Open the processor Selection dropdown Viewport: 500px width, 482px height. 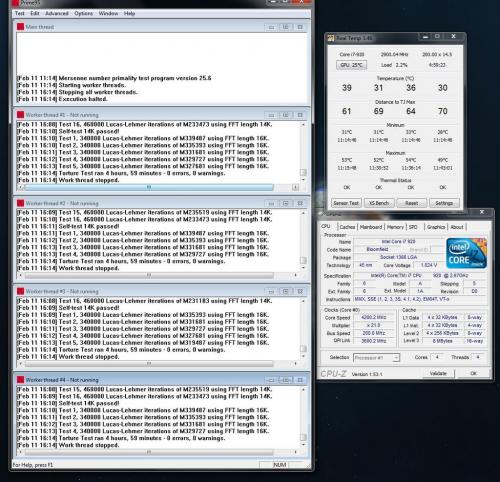click(x=376, y=358)
